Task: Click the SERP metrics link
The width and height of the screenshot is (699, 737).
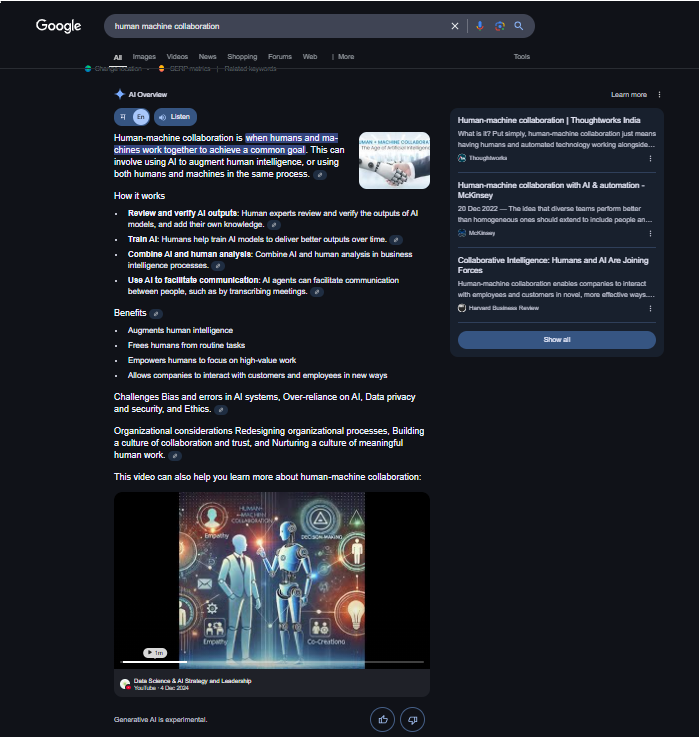Action: (189, 69)
